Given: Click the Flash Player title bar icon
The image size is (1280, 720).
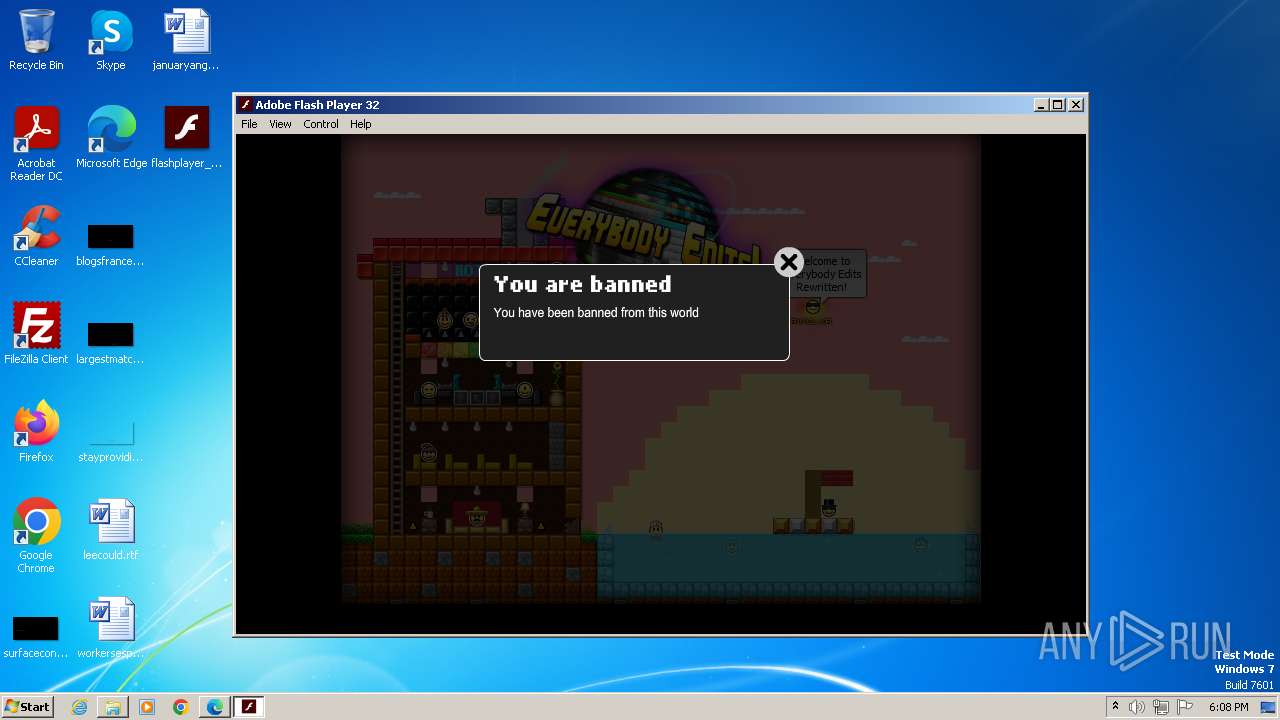Looking at the screenshot, I should coord(246,105).
